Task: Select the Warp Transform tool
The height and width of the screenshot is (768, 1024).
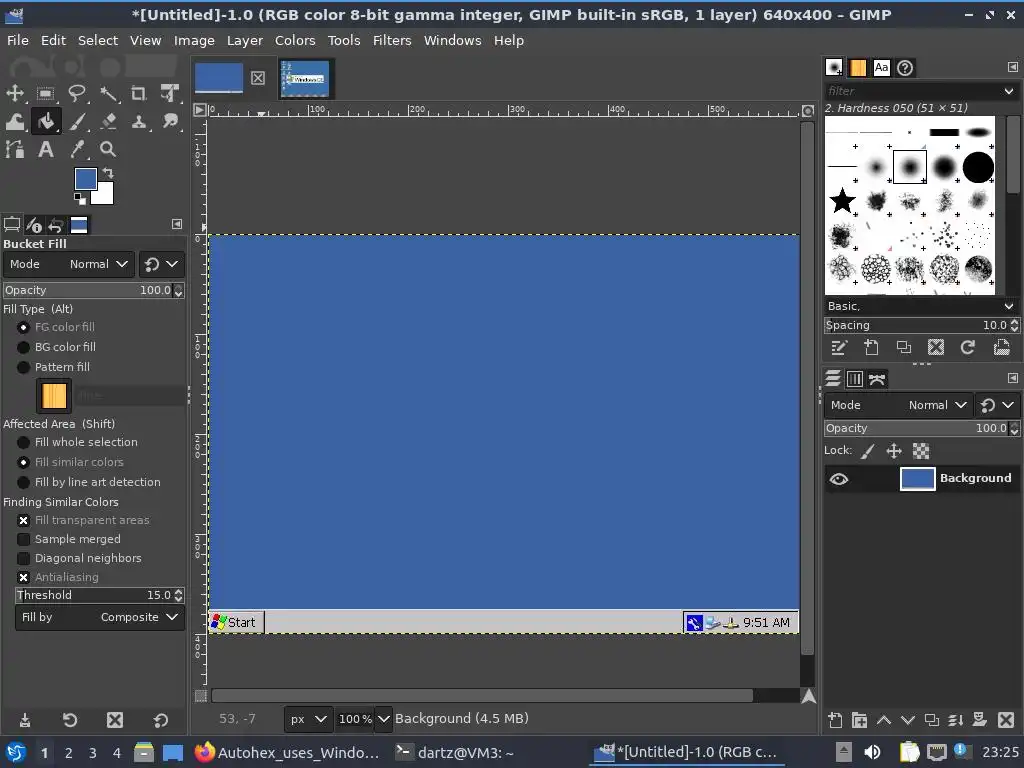Action: tap(14, 121)
